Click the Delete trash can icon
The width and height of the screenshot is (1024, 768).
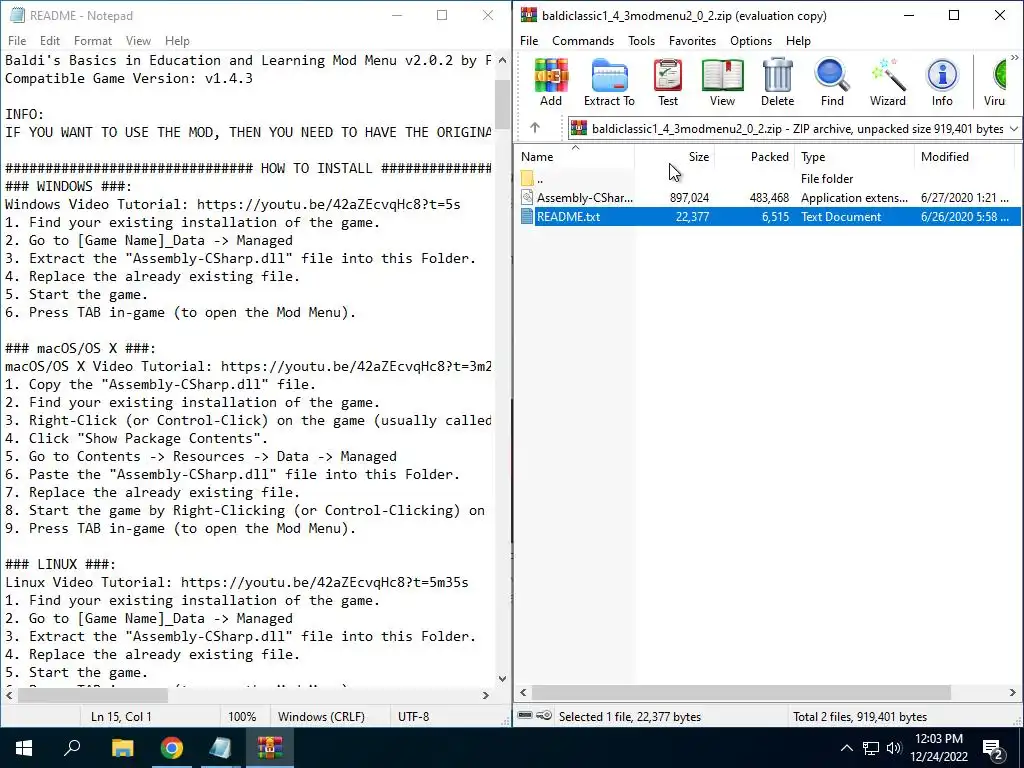click(x=777, y=82)
